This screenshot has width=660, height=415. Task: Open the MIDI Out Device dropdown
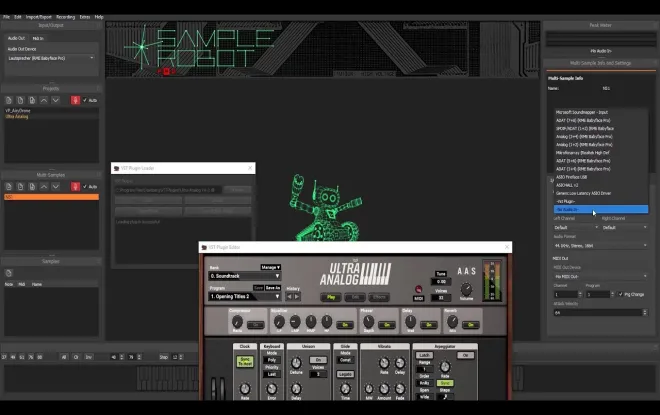600,277
